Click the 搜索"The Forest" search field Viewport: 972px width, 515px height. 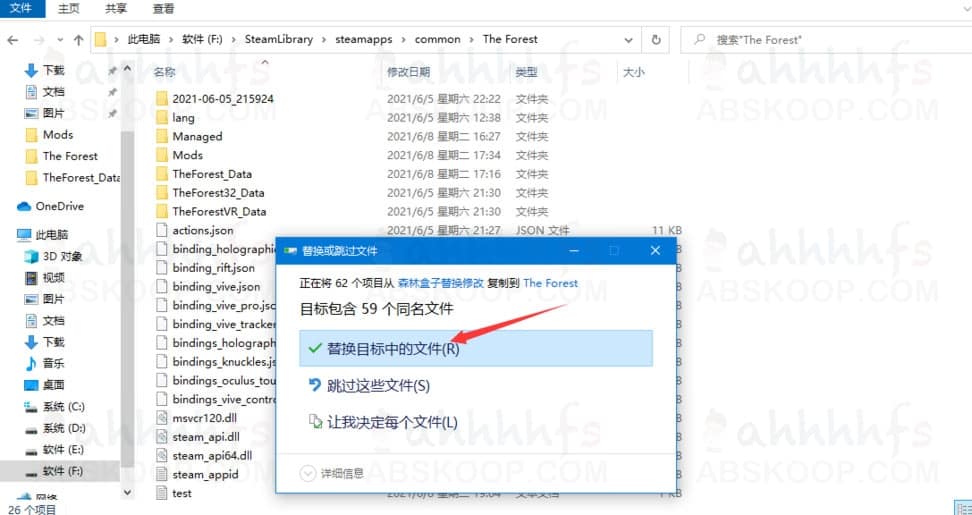point(826,40)
